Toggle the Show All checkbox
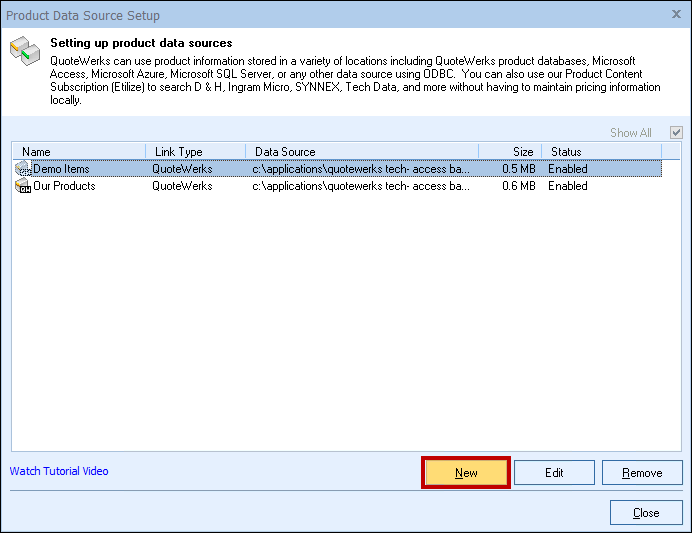The image size is (692, 533). coord(677,133)
